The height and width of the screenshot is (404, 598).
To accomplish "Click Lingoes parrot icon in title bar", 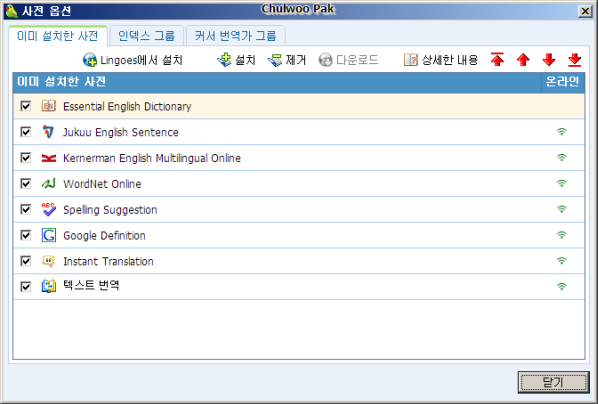I will point(12,11).
